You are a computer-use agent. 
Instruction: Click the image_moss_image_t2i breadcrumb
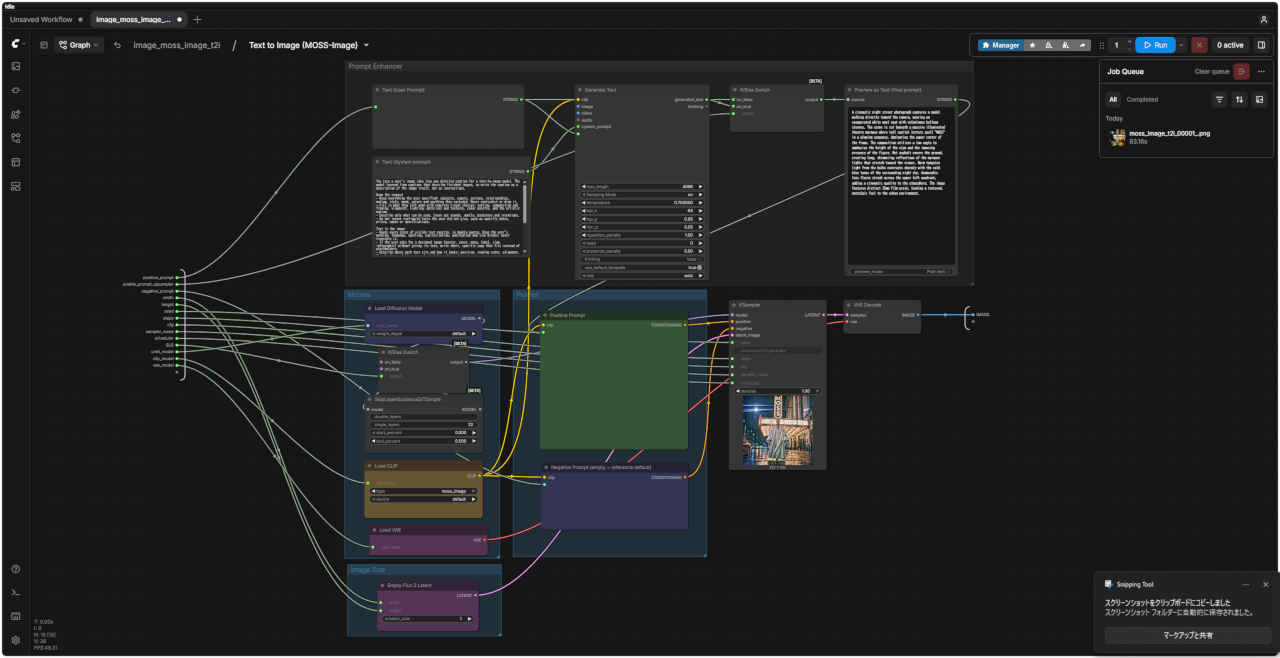(176, 45)
